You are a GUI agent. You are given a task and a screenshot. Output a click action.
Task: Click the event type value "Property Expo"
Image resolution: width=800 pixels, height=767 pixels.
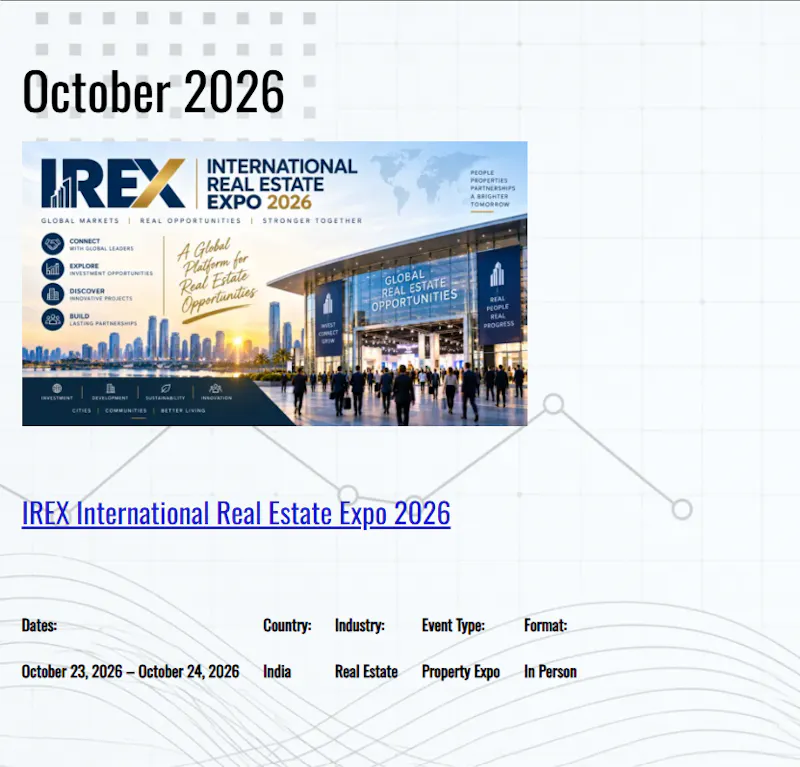[461, 672]
